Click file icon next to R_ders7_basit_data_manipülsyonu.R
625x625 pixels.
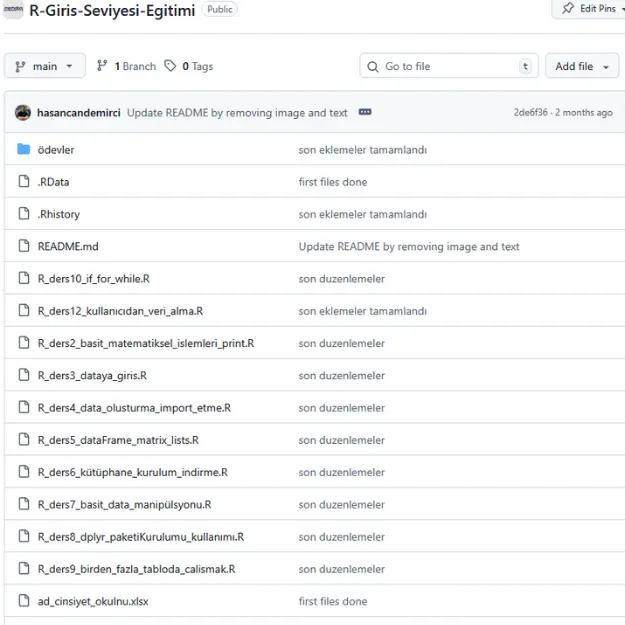point(24,504)
